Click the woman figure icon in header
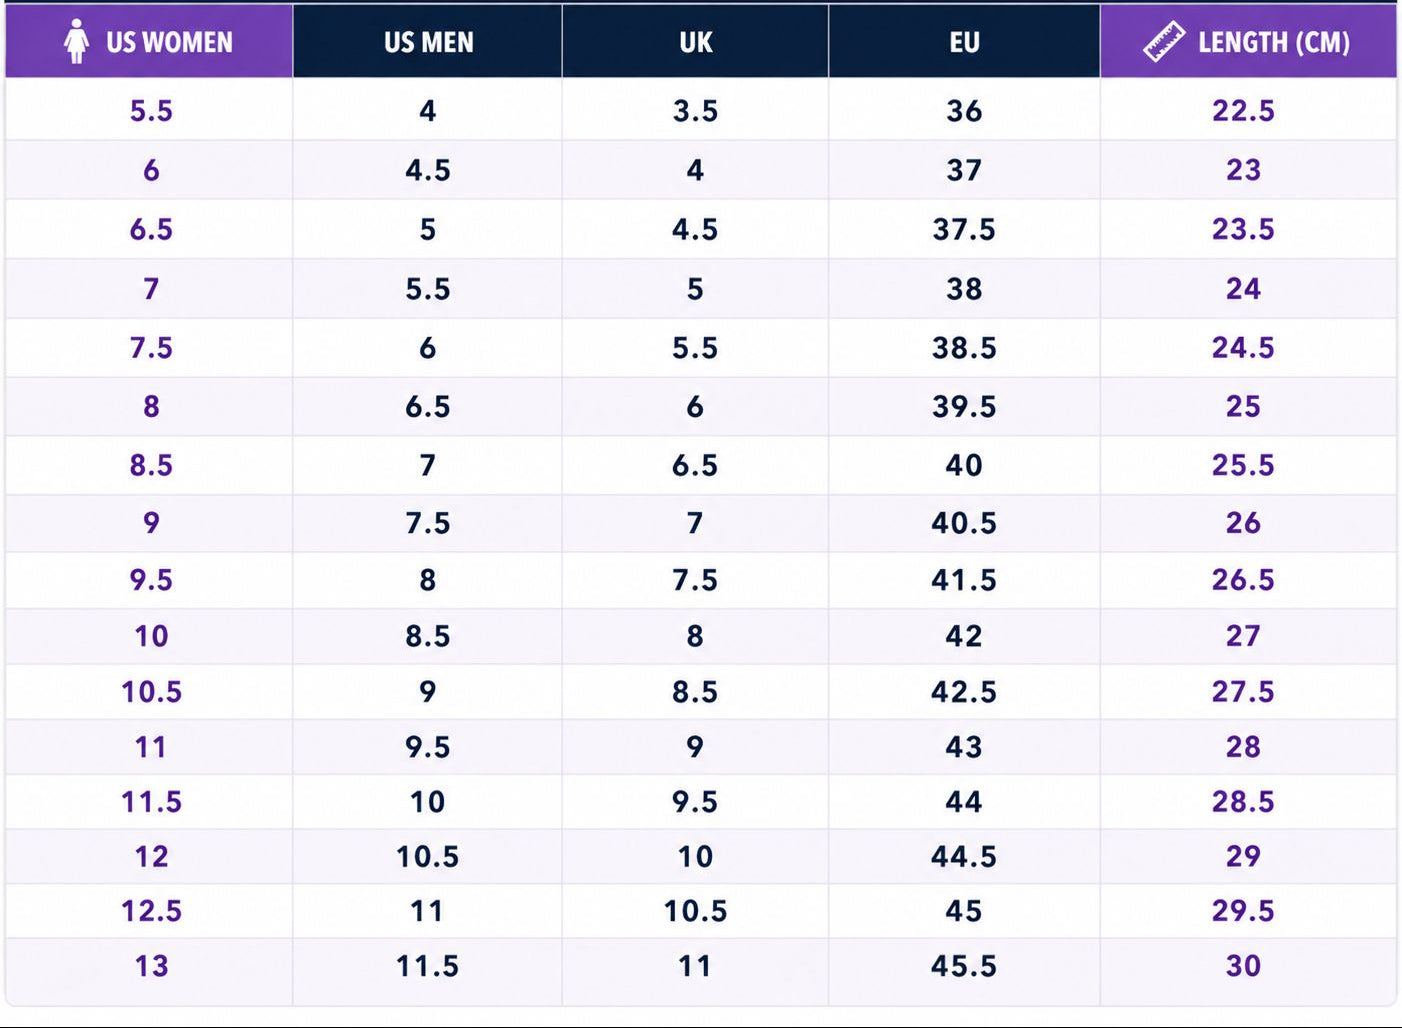This screenshot has height=1028, width=1402. coord(76,42)
